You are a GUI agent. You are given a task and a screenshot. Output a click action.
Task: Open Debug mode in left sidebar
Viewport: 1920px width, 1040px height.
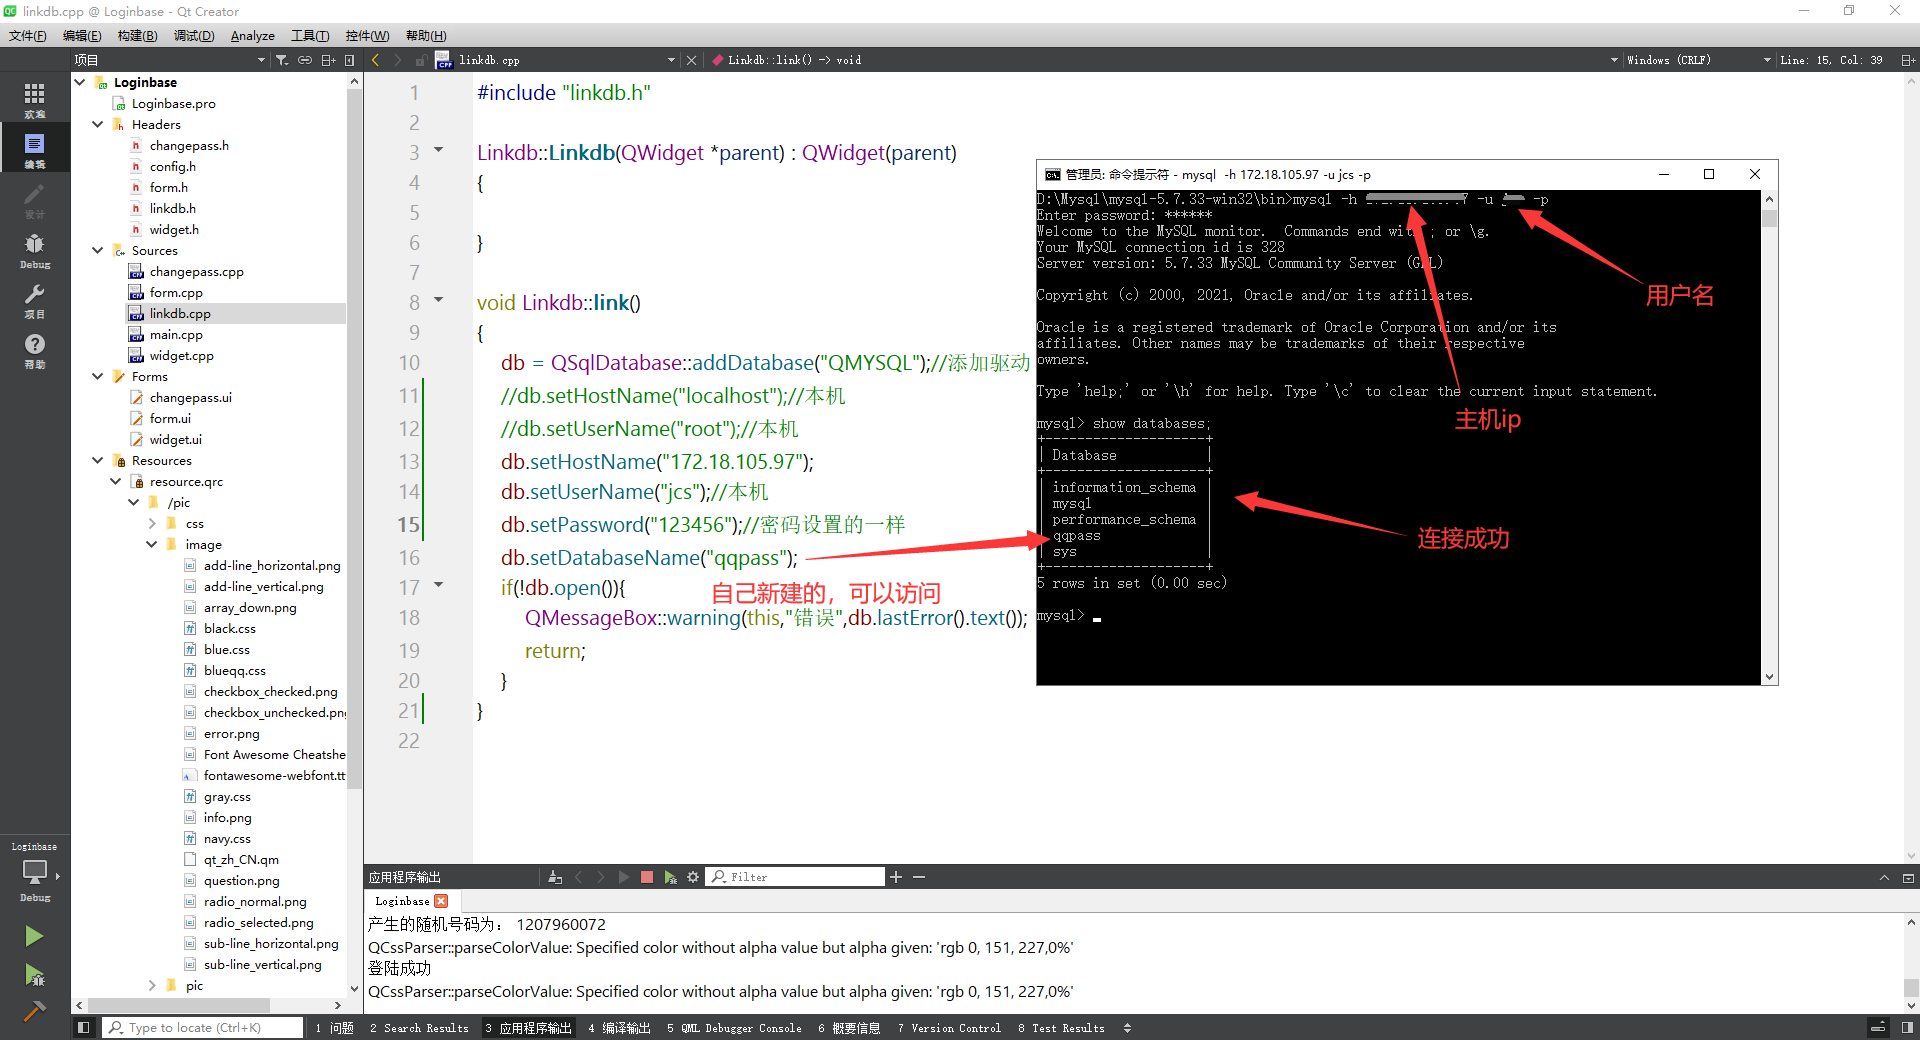[34, 250]
